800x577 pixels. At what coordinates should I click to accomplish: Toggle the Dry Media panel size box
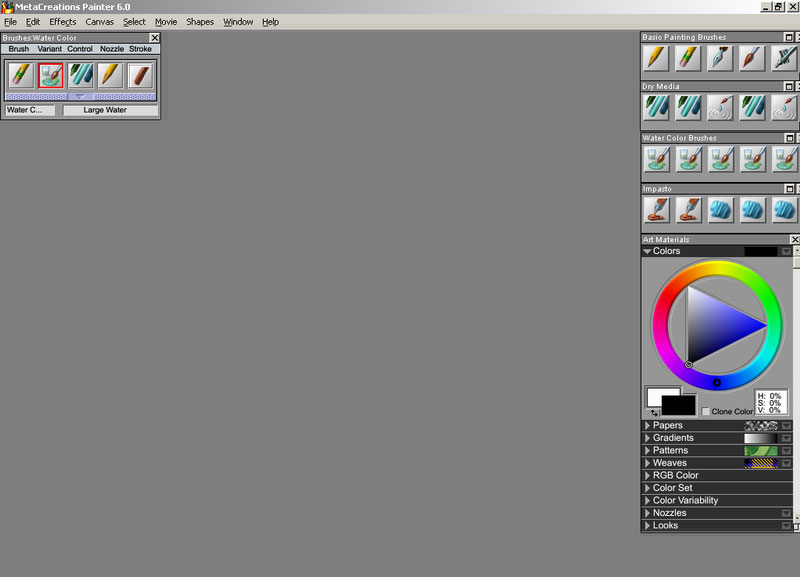click(x=788, y=86)
